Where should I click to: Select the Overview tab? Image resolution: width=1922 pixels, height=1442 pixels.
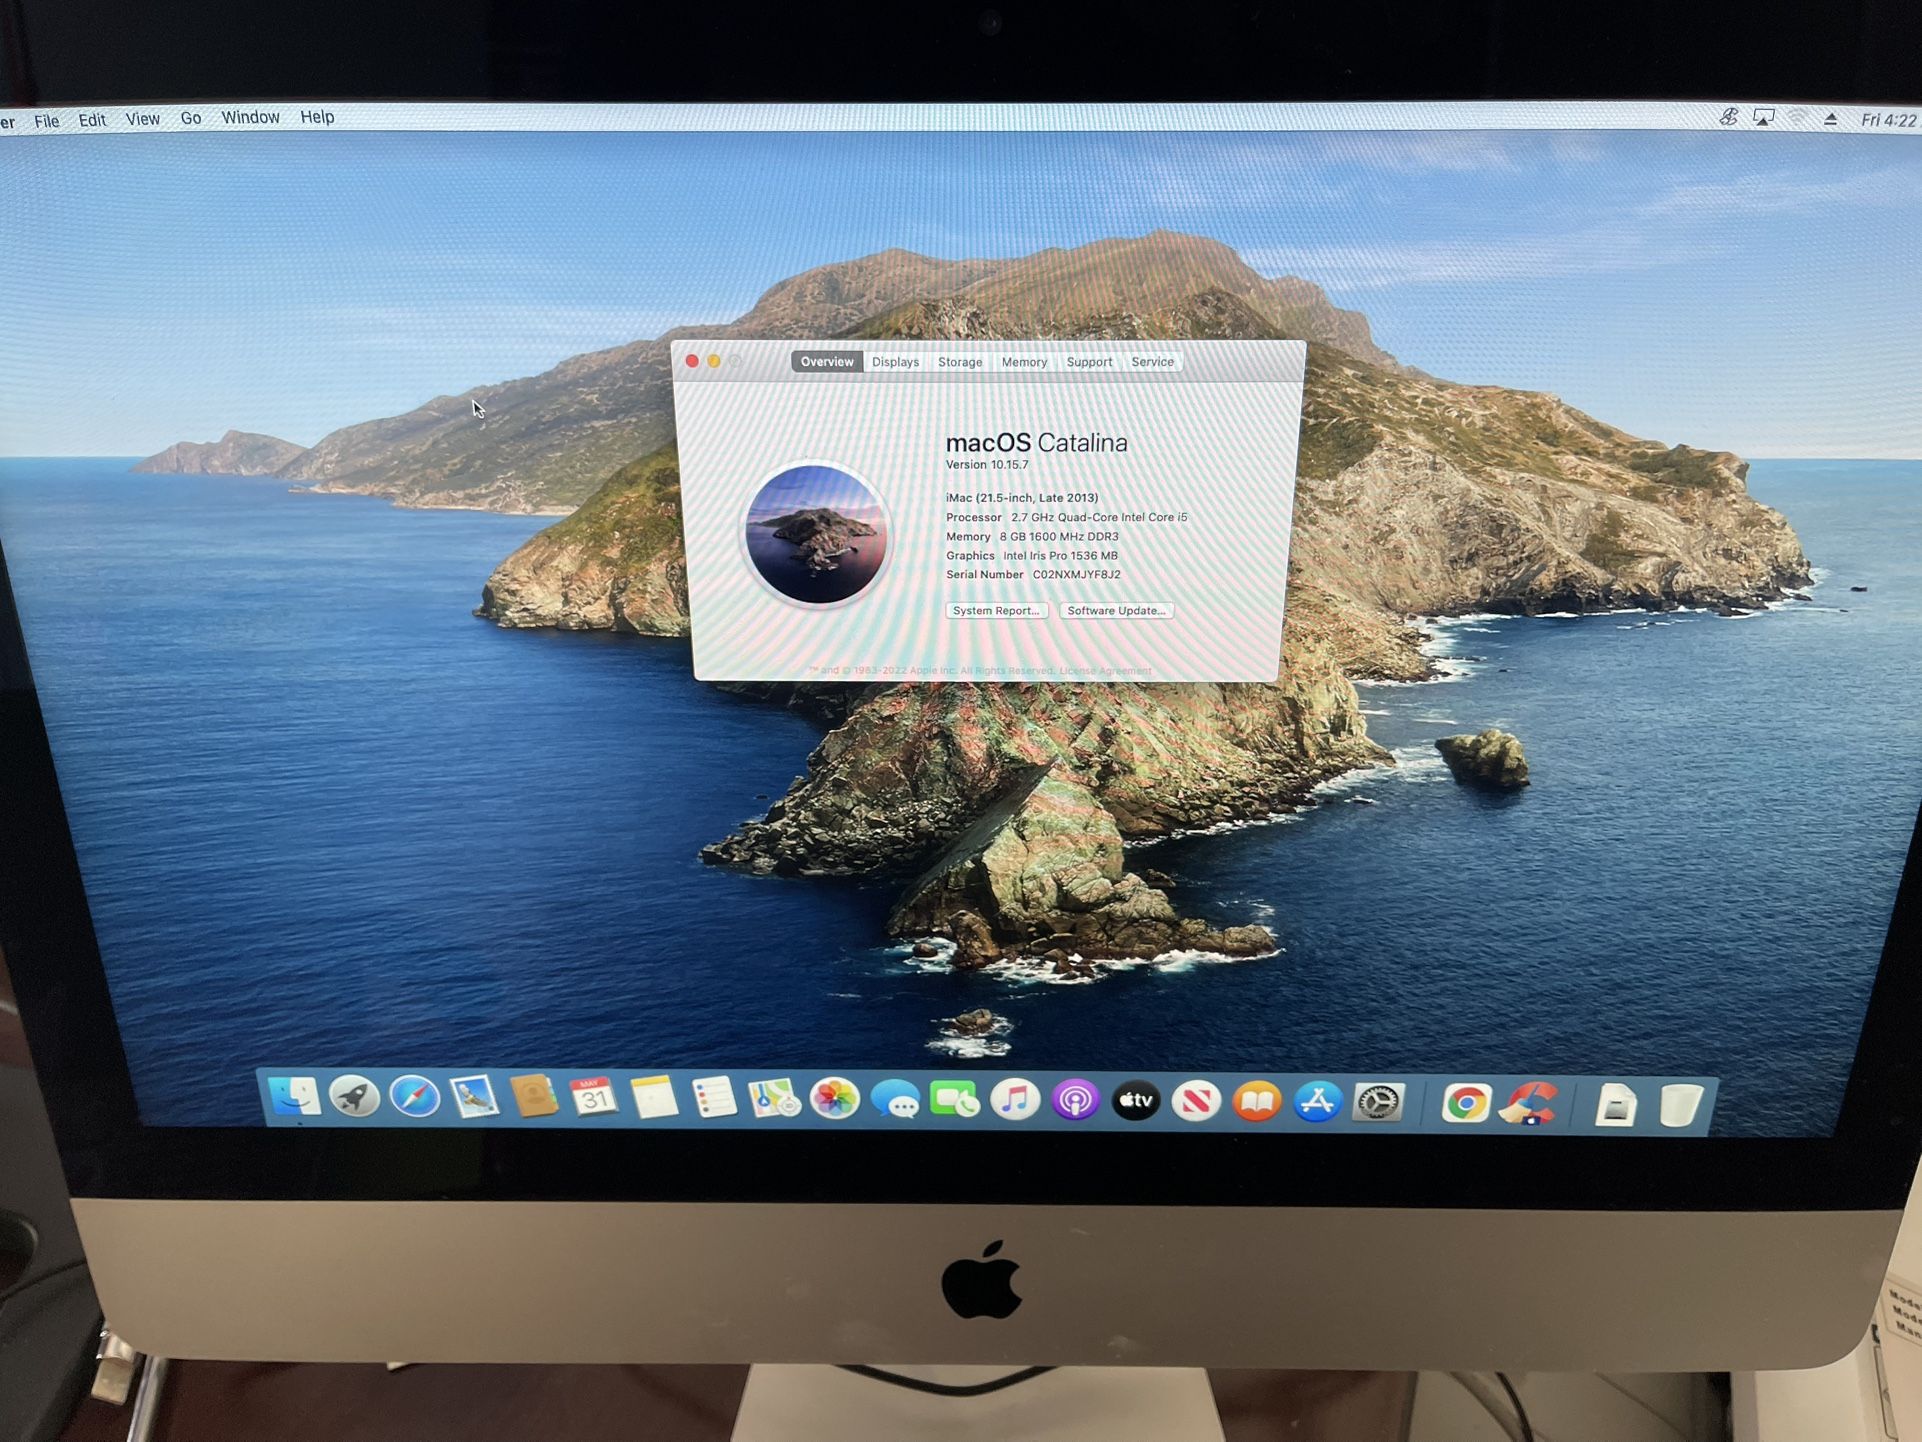[827, 362]
